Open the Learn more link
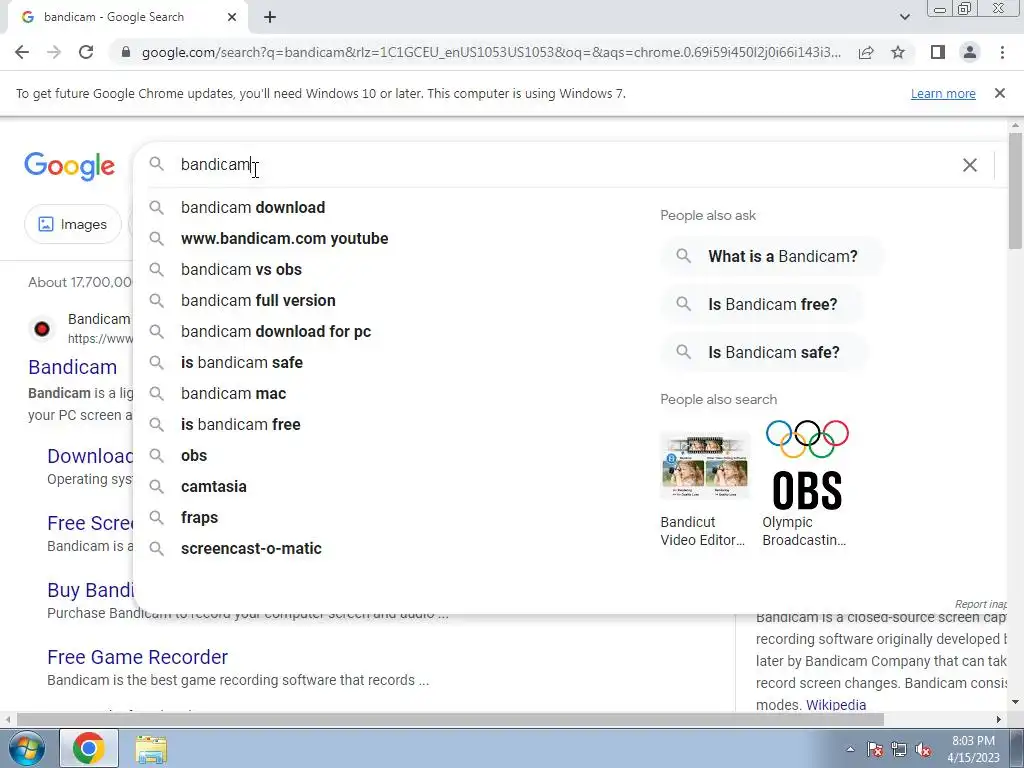Image resolution: width=1024 pixels, height=768 pixels. click(943, 93)
